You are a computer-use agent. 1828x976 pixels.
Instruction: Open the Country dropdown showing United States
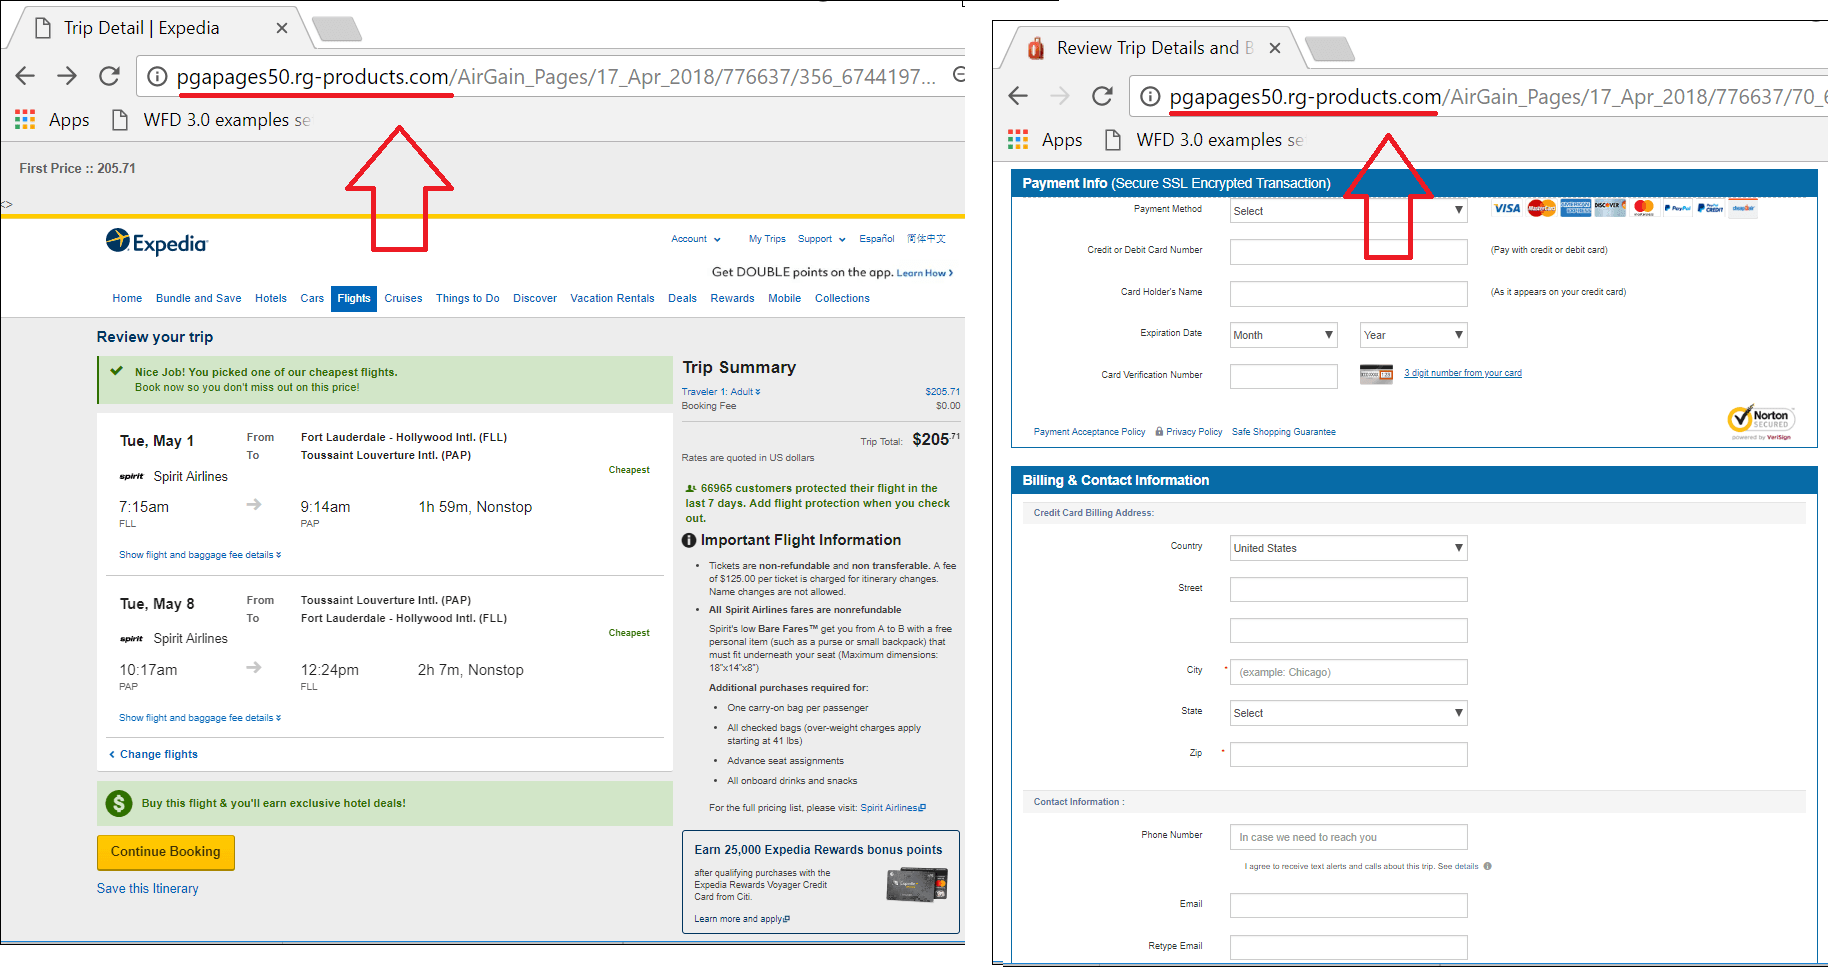1348,548
